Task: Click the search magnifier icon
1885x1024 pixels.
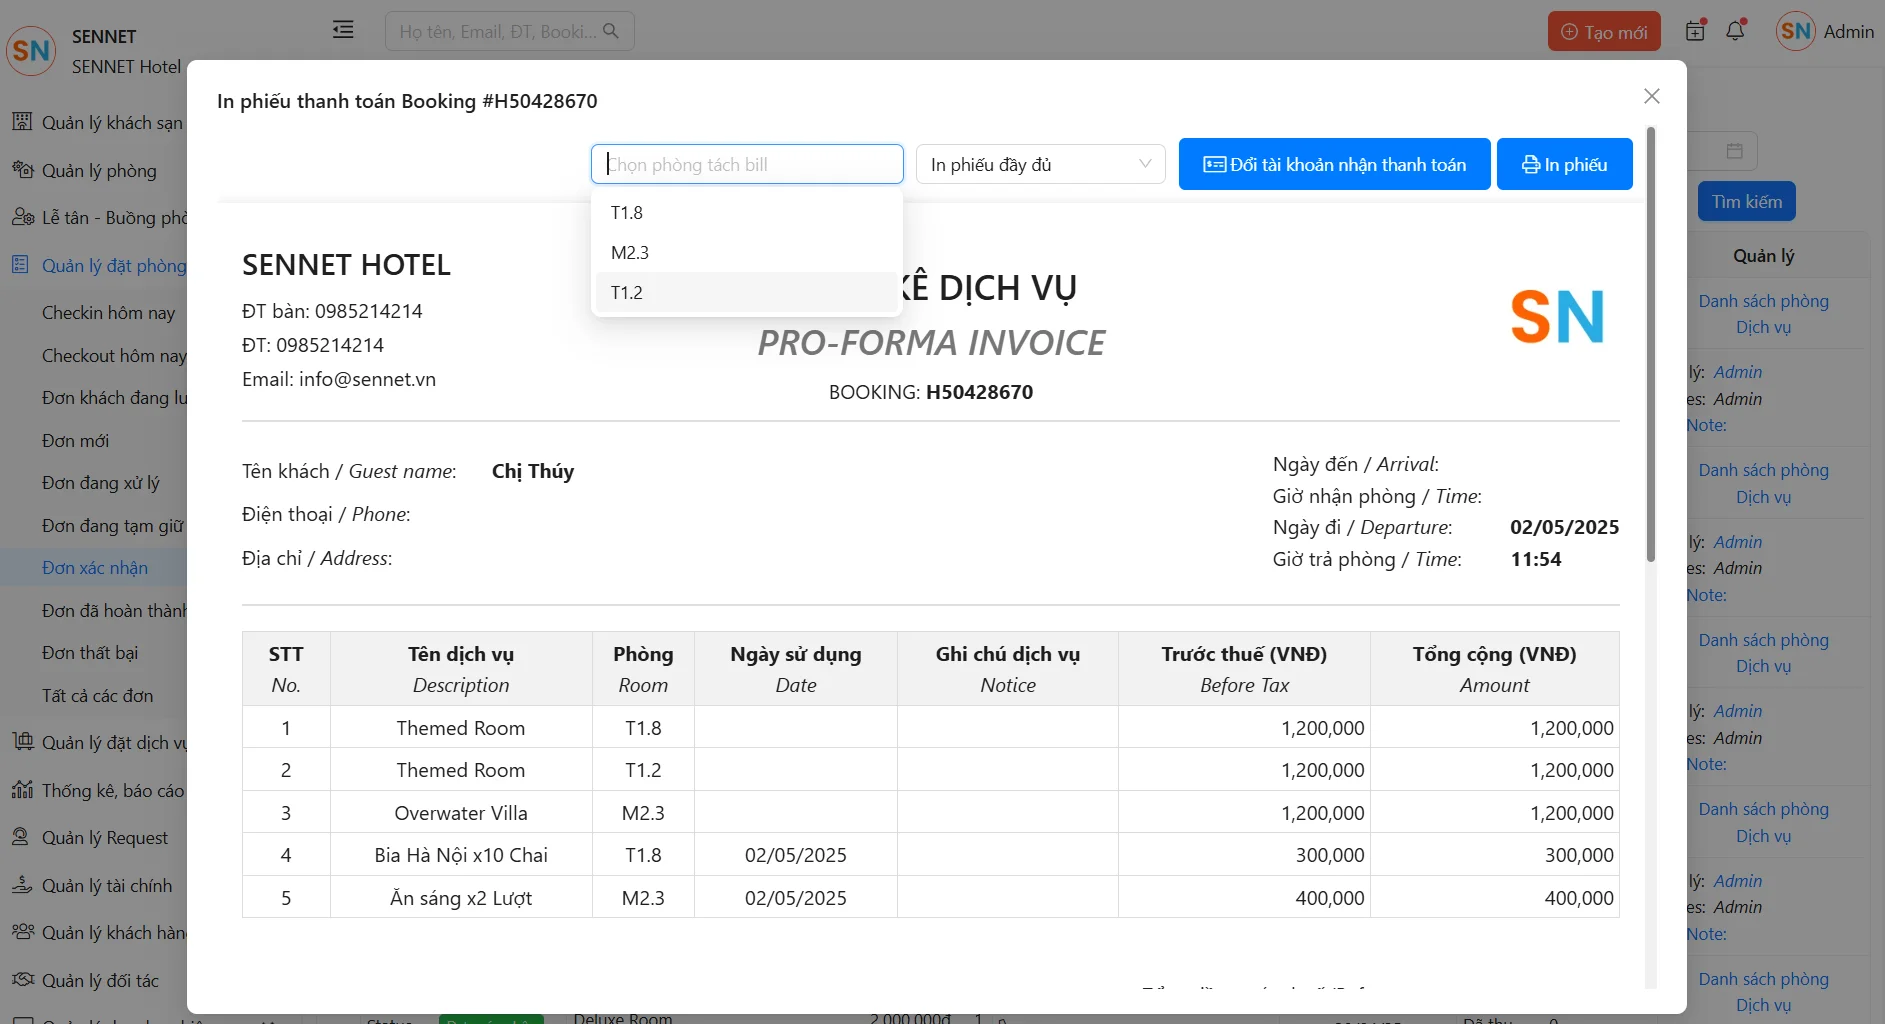Action: pyautogui.click(x=611, y=32)
